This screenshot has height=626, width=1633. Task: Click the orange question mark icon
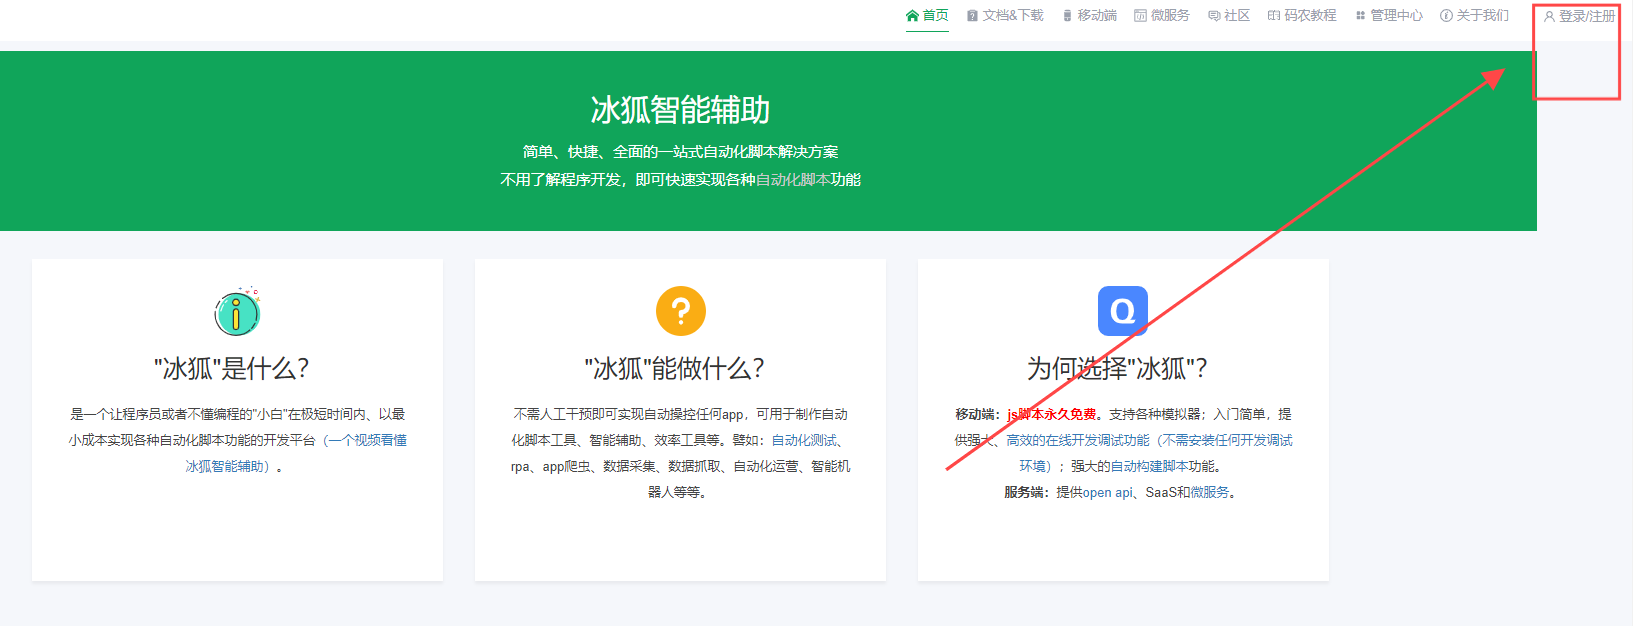pyautogui.click(x=681, y=311)
